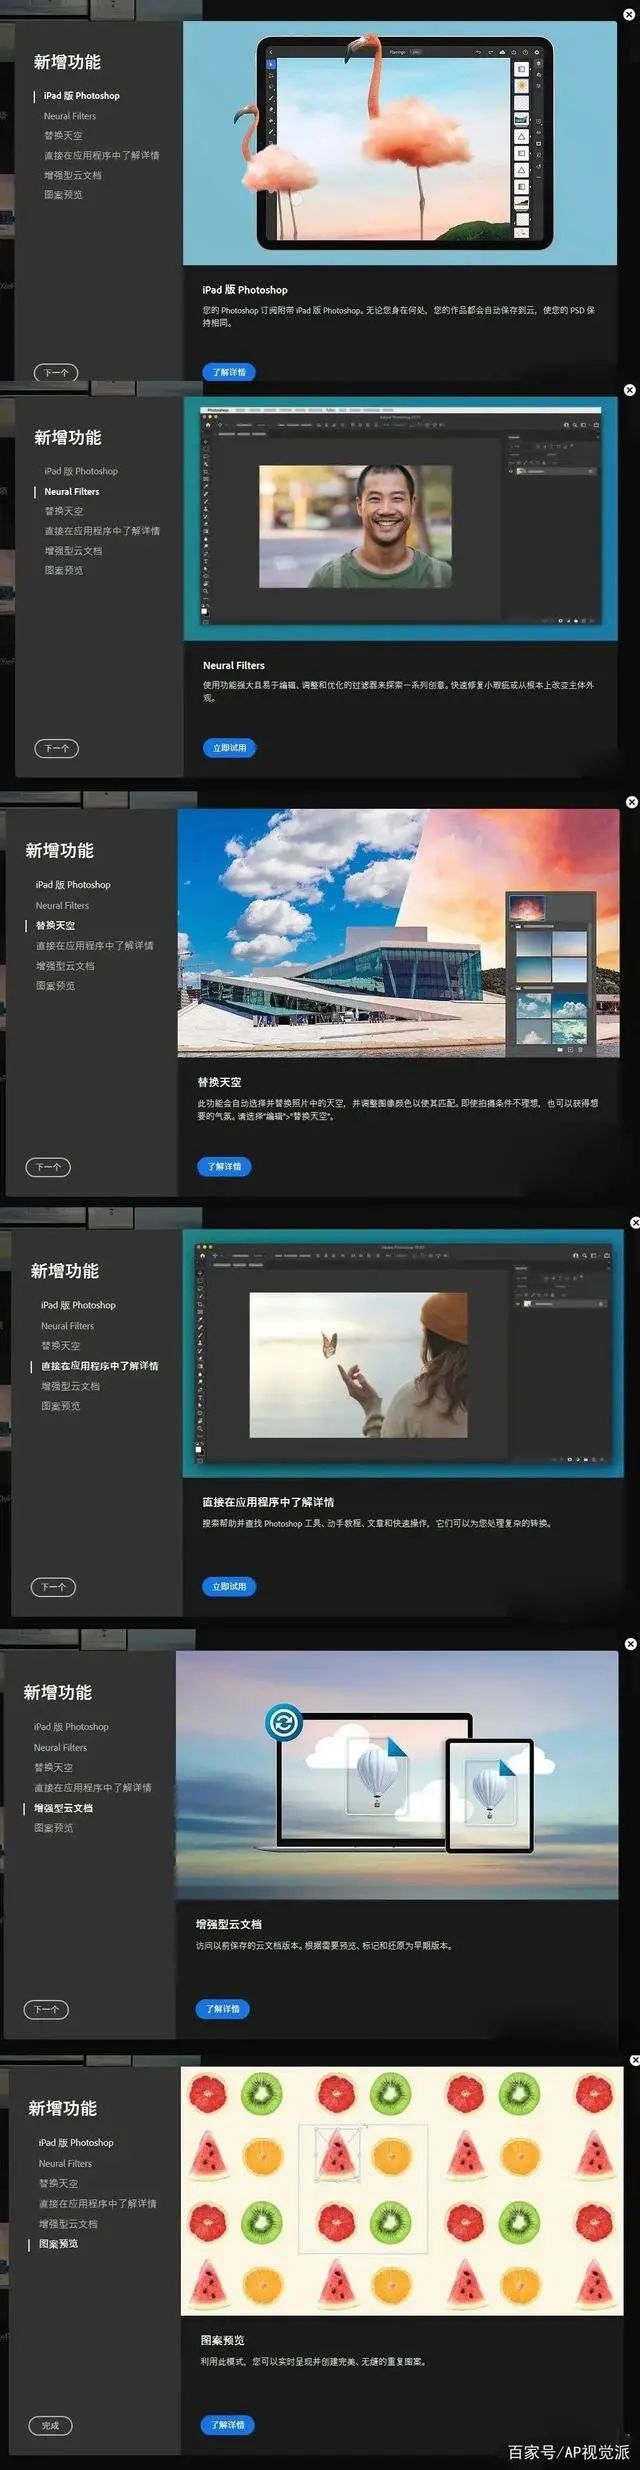Click the first folder icon in the sky presets list

tap(520, 926)
